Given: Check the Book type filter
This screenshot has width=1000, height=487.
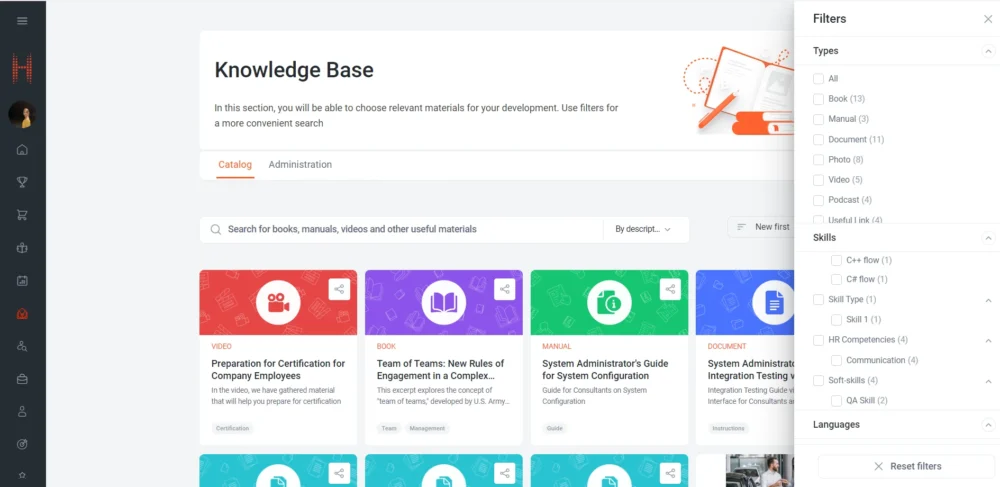Looking at the screenshot, I should [x=819, y=99].
